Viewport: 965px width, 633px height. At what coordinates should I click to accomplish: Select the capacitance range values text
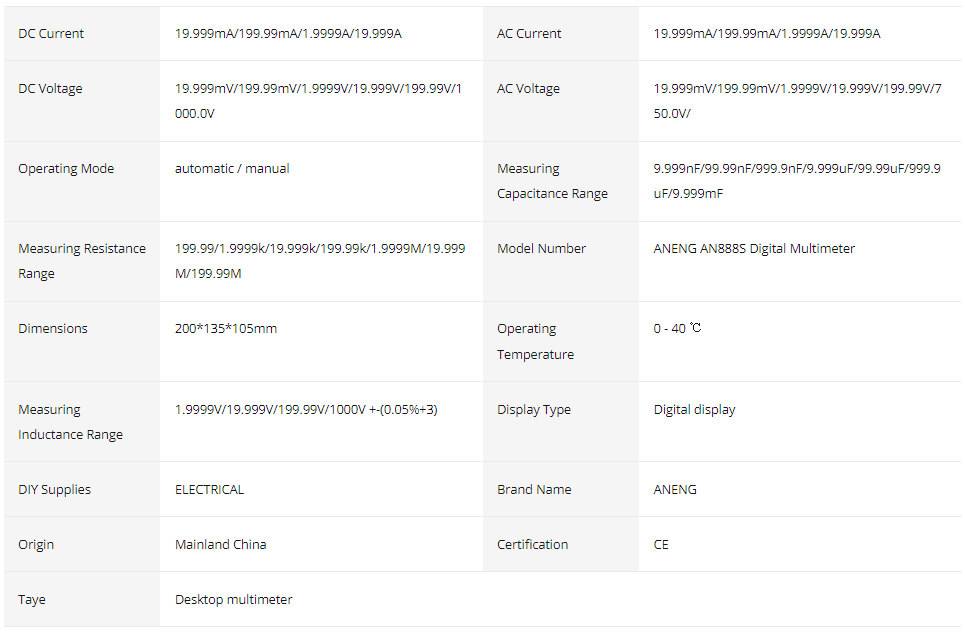(797, 181)
